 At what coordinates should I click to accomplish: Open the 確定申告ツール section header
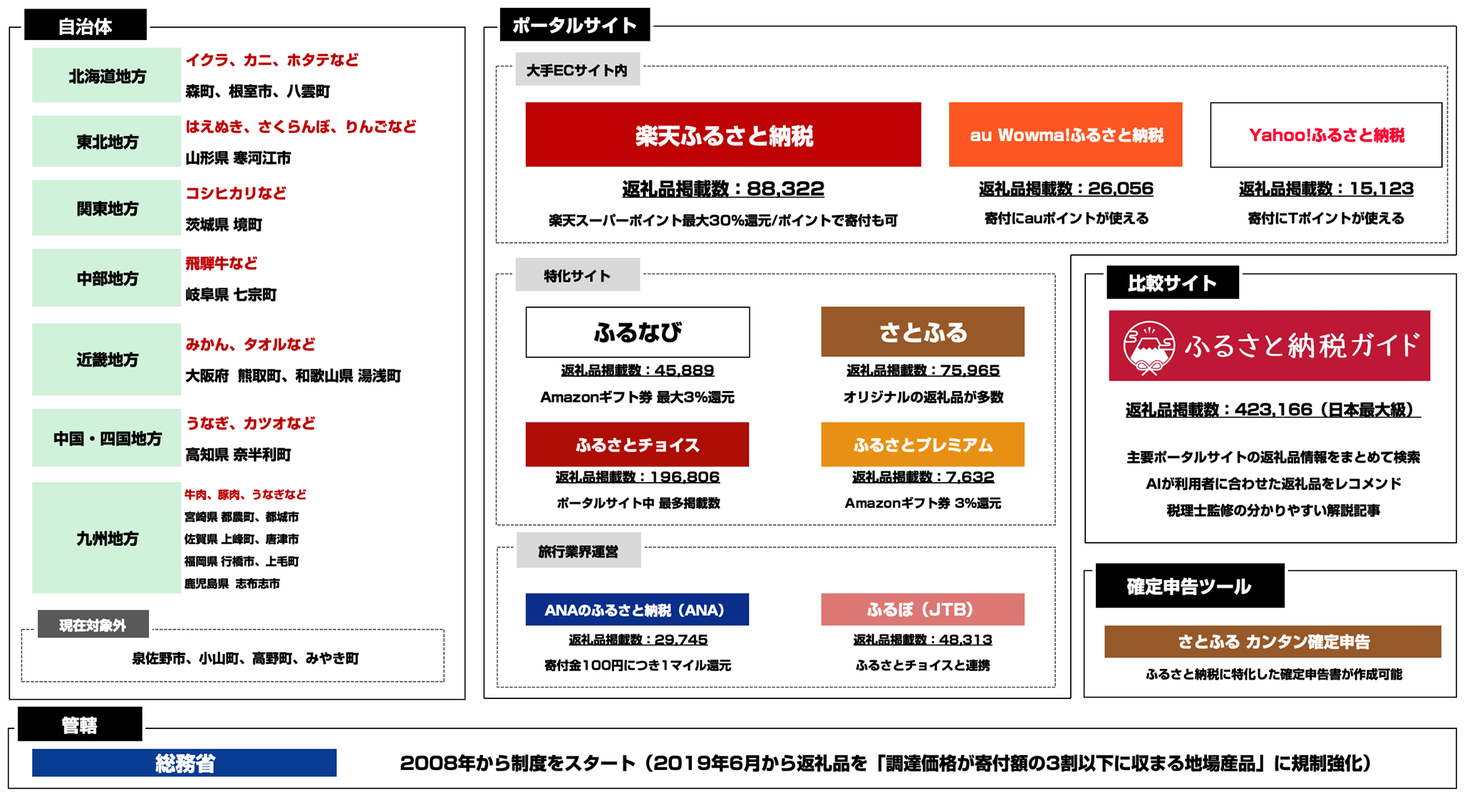pyautogui.click(x=1189, y=587)
